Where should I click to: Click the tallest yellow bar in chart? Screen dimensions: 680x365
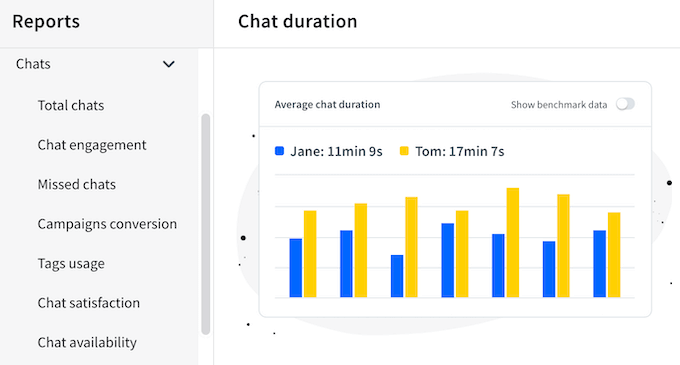click(513, 242)
